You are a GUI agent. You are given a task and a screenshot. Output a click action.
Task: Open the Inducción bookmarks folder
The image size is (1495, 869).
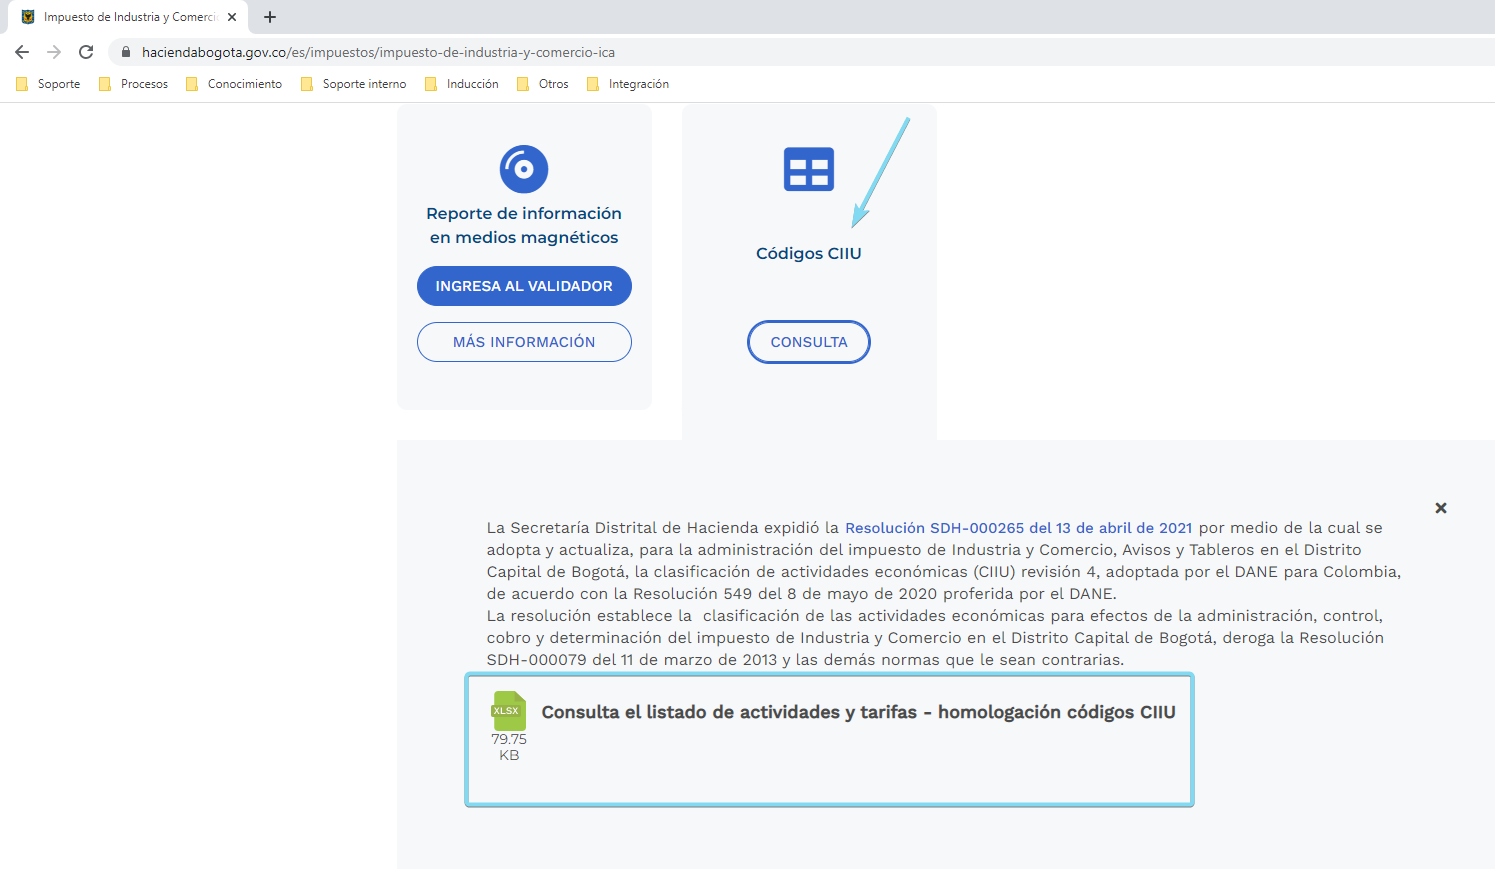pyautogui.click(x=462, y=84)
